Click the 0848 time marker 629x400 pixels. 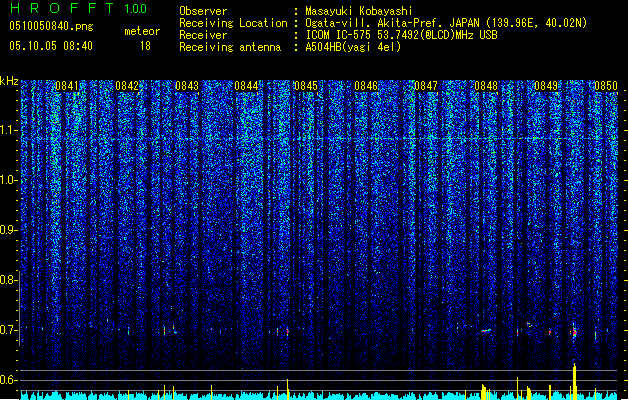click(486, 86)
